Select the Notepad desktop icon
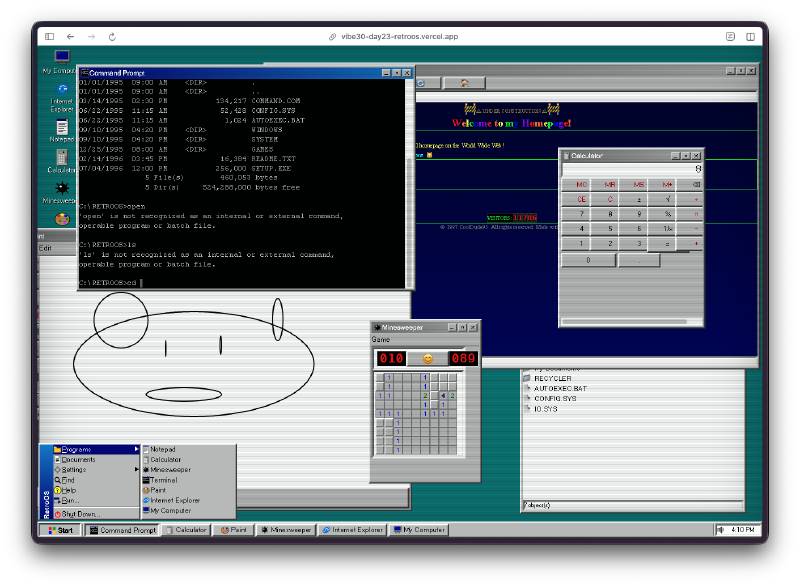This screenshot has width=800, height=586. tap(62, 128)
